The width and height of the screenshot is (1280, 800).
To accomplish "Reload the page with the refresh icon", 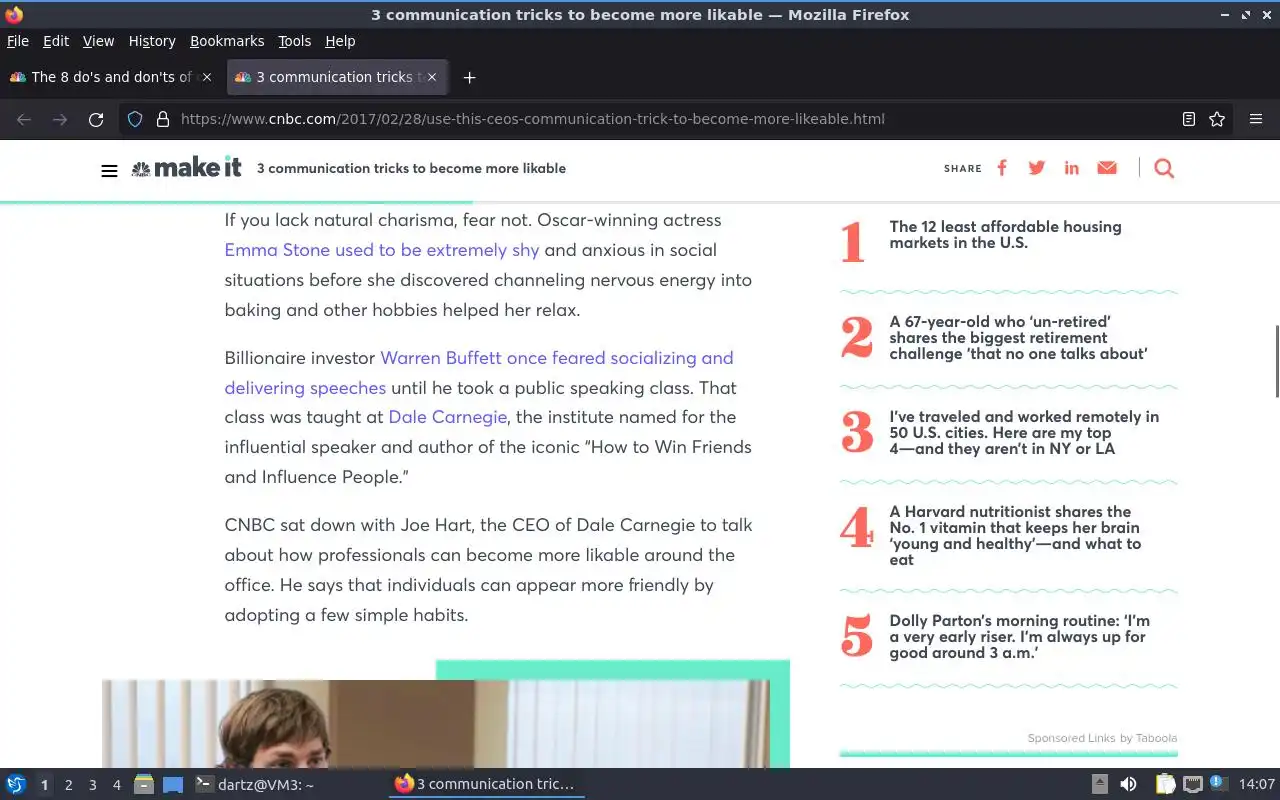I will point(96,119).
